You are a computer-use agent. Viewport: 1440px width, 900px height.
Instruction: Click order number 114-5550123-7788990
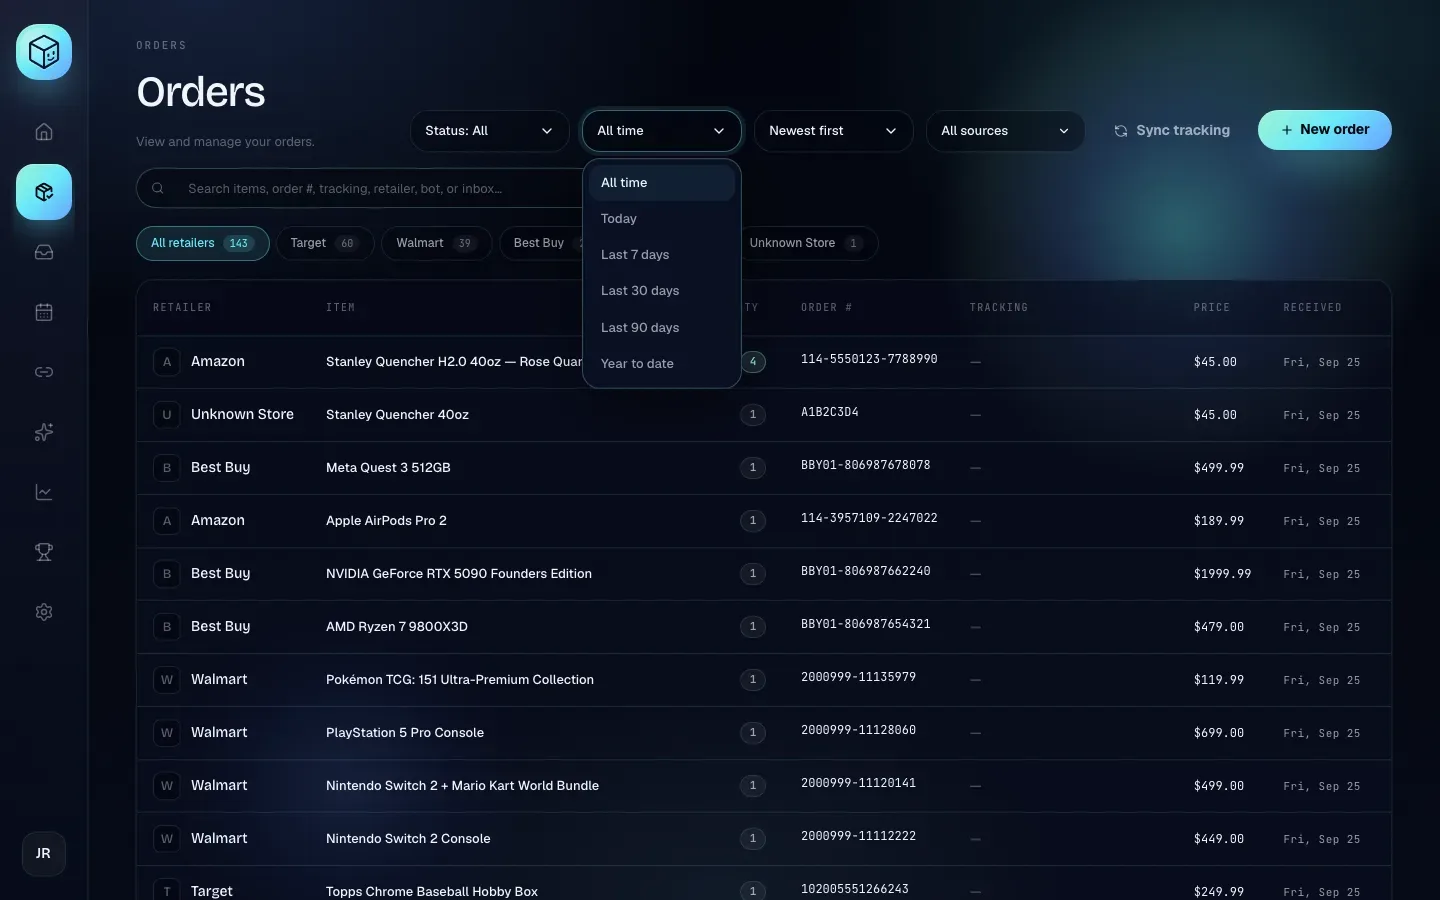tap(869, 359)
